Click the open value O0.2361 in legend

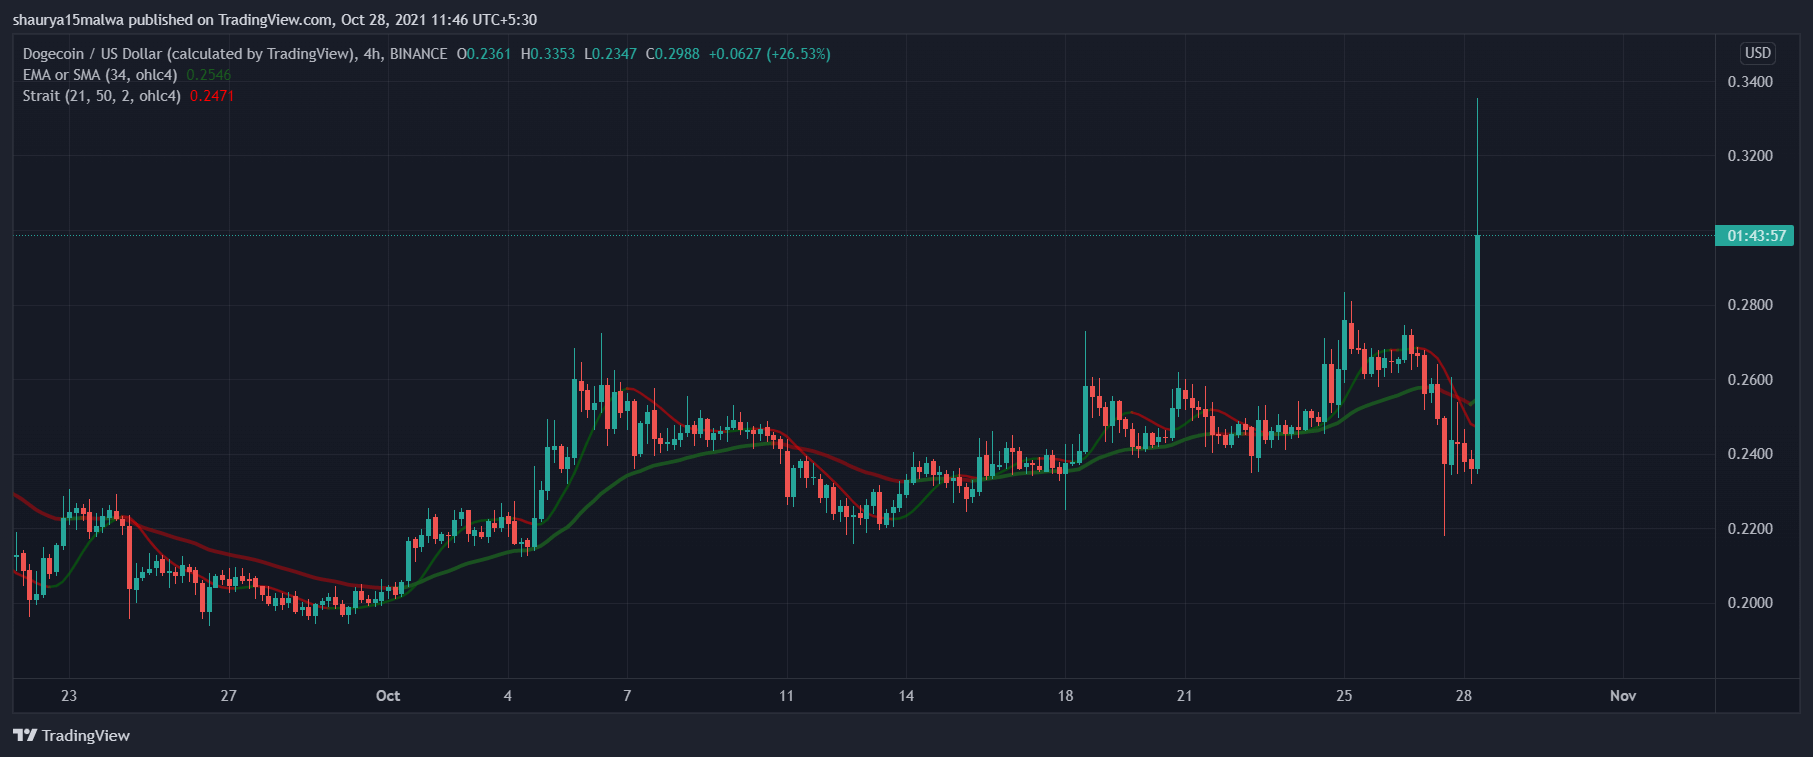pyautogui.click(x=484, y=54)
